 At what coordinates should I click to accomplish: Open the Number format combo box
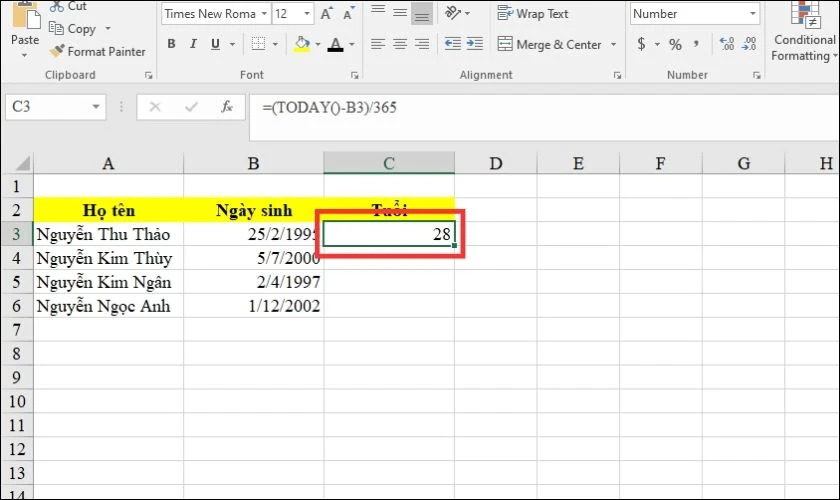[695, 14]
